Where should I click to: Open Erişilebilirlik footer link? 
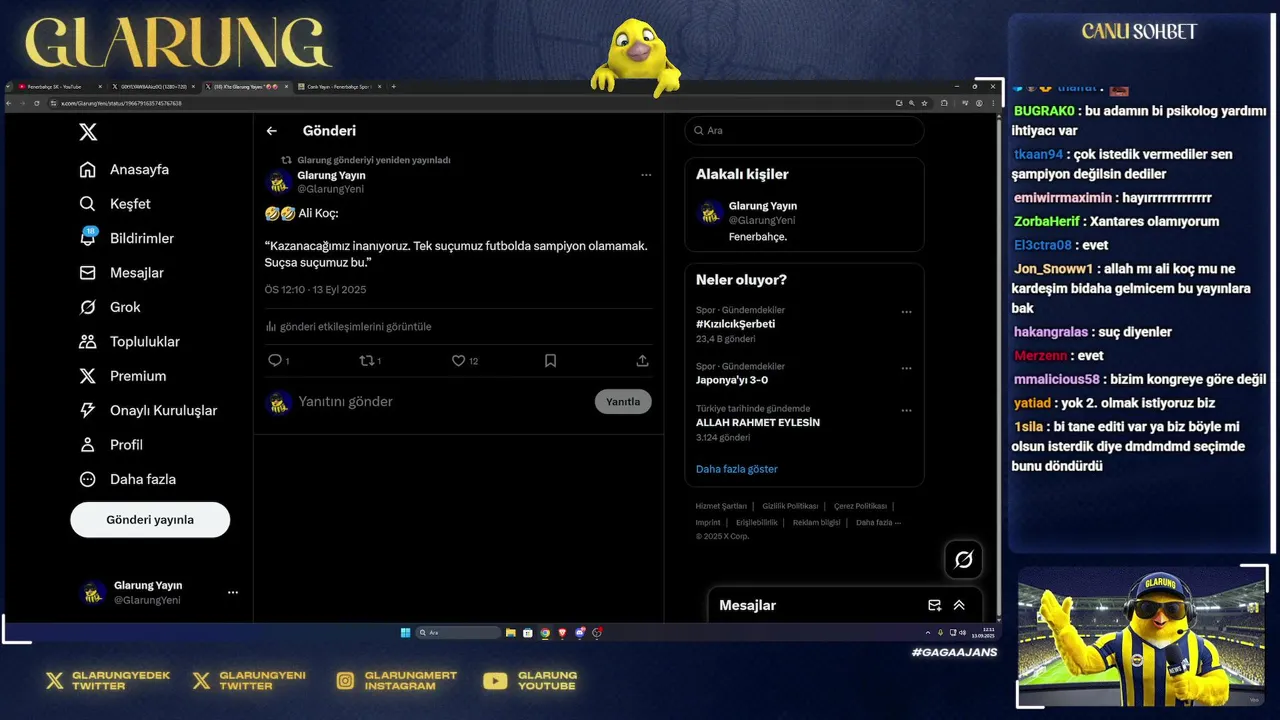pos(757,522)
